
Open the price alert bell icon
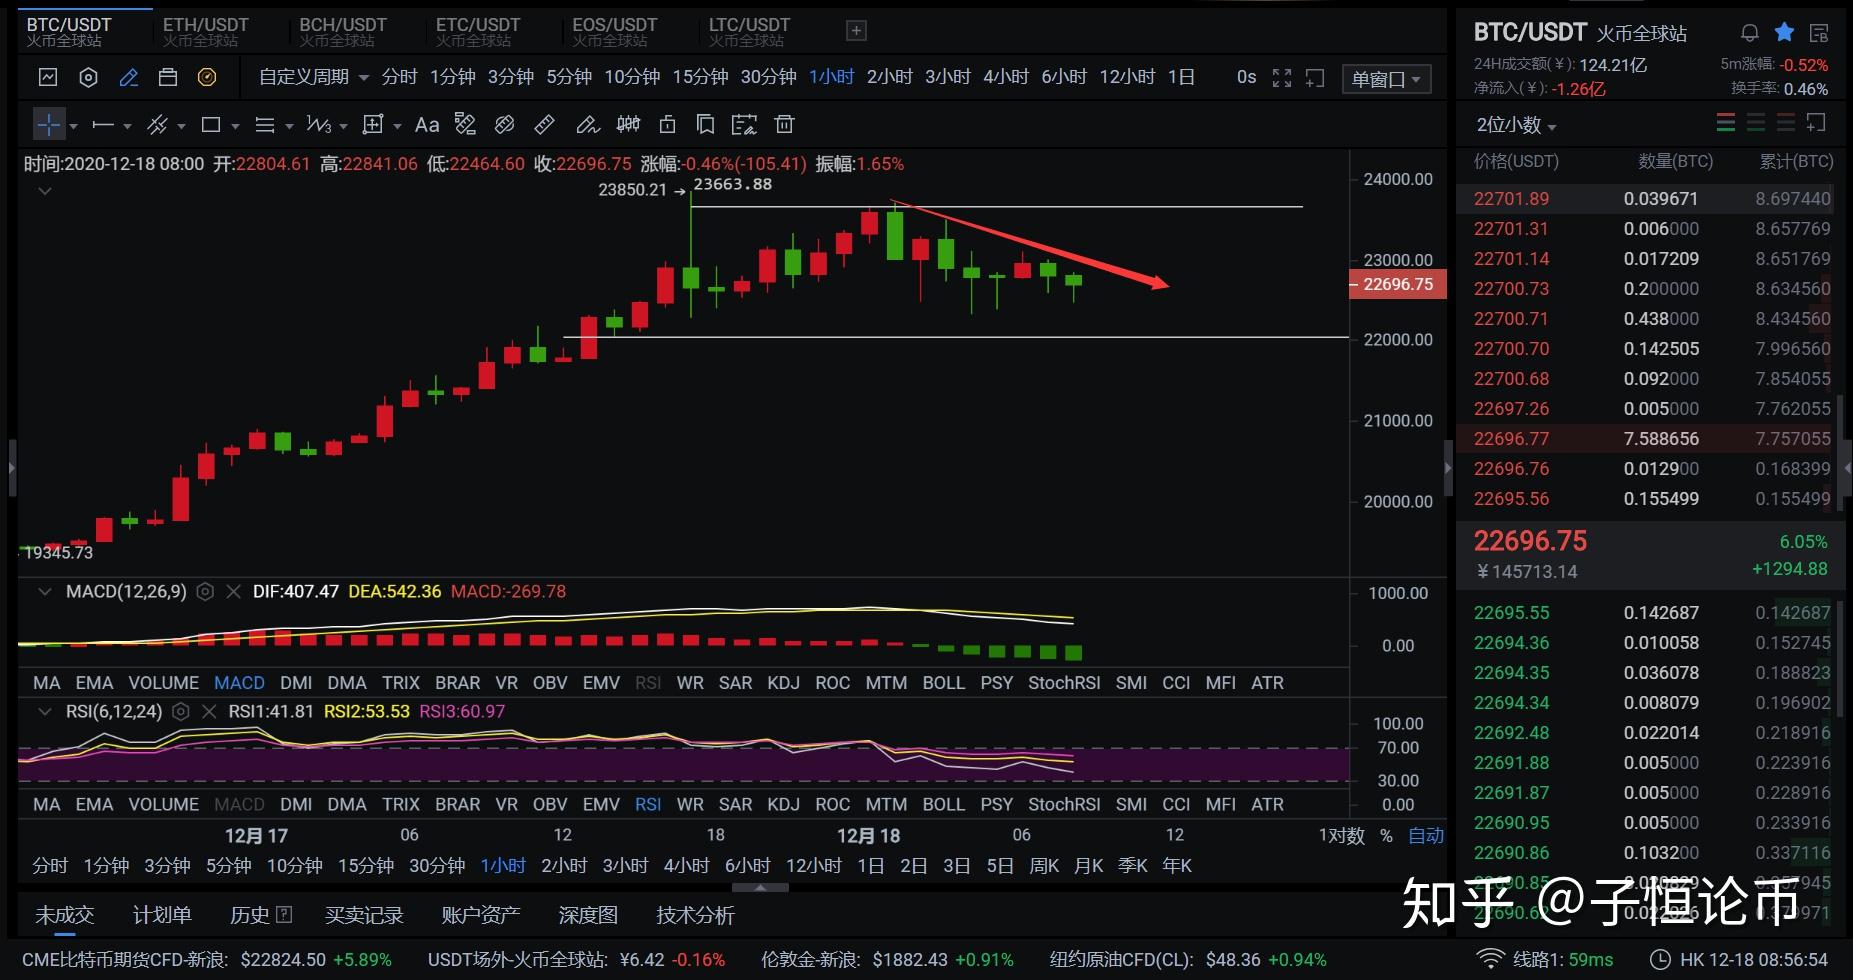pos(1749,33)
